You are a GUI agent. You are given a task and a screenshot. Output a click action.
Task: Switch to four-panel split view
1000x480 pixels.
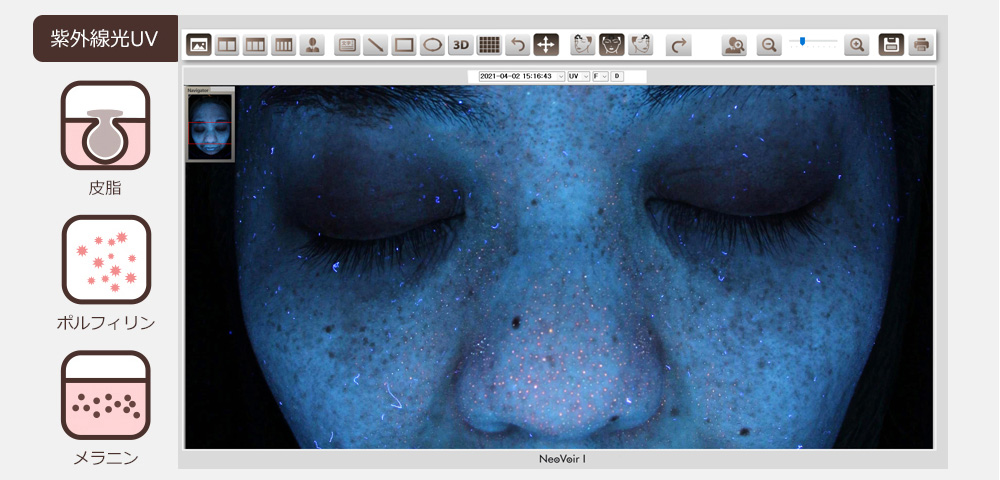tap(283, 45)
